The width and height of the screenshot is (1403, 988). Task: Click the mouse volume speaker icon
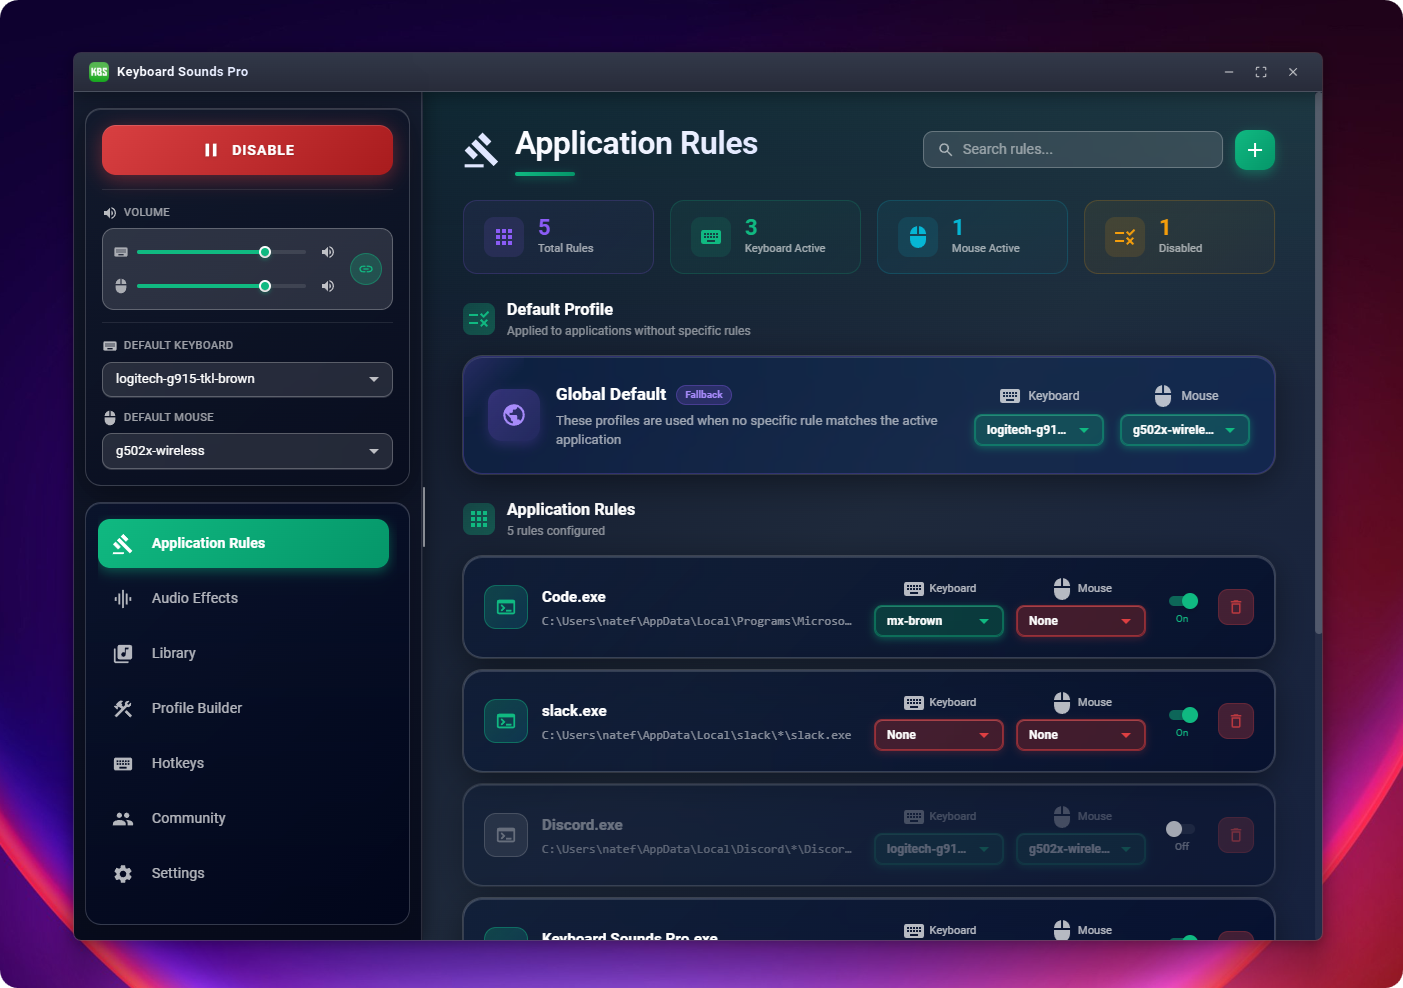click(327, 286)
